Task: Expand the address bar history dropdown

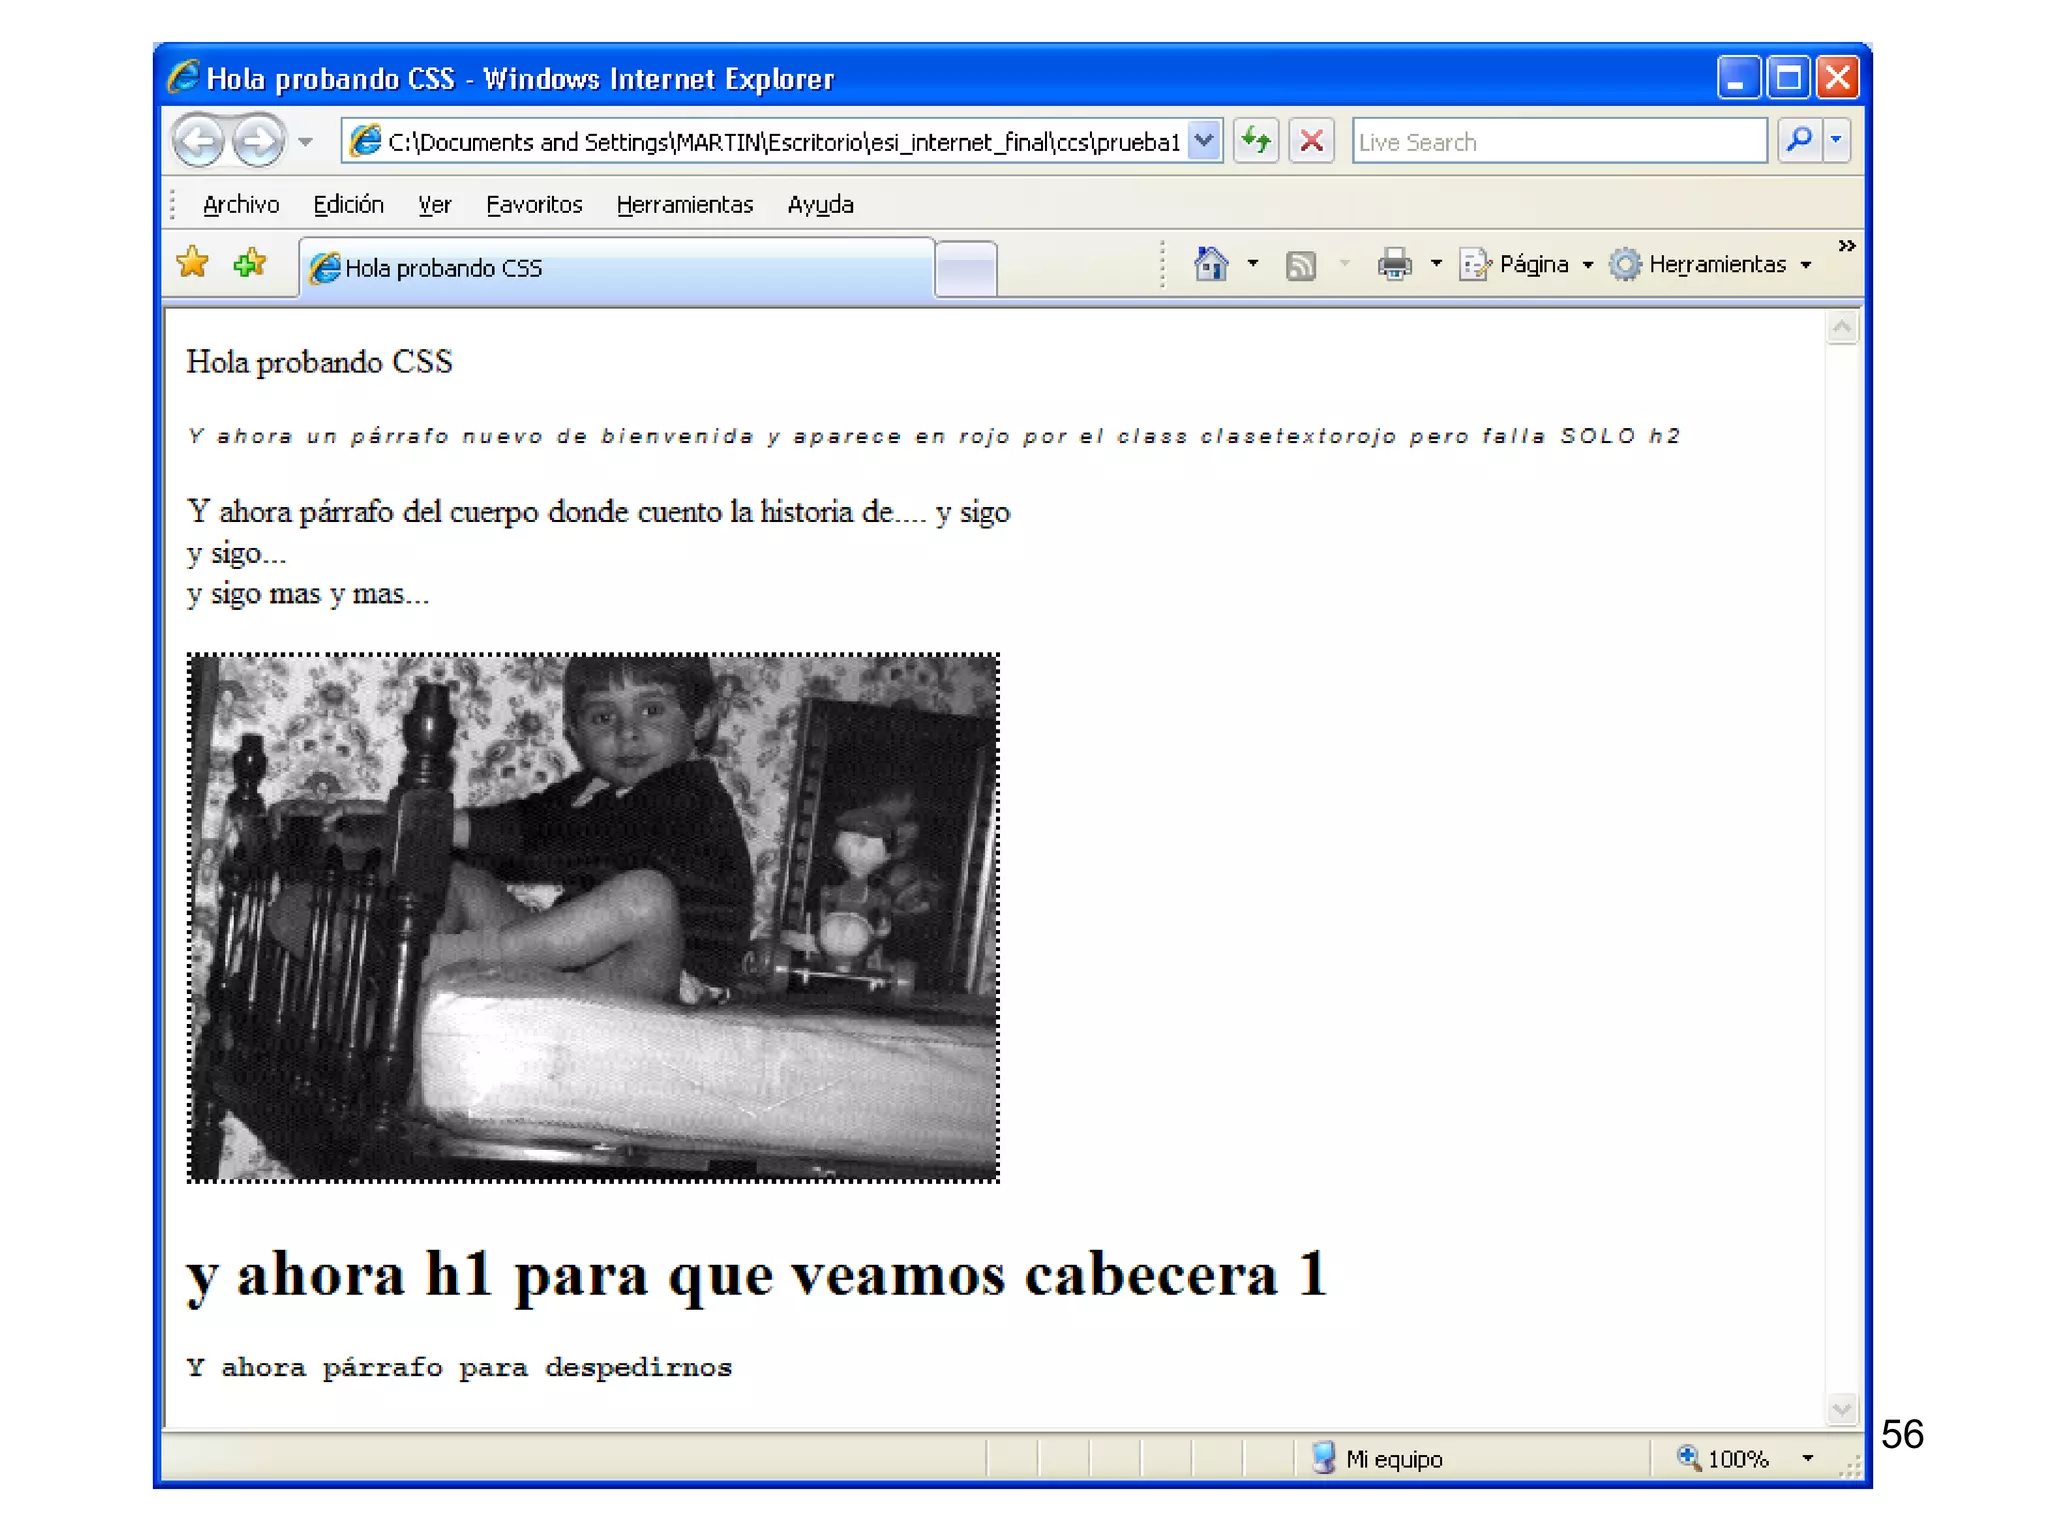Action: pos(1205,141)
